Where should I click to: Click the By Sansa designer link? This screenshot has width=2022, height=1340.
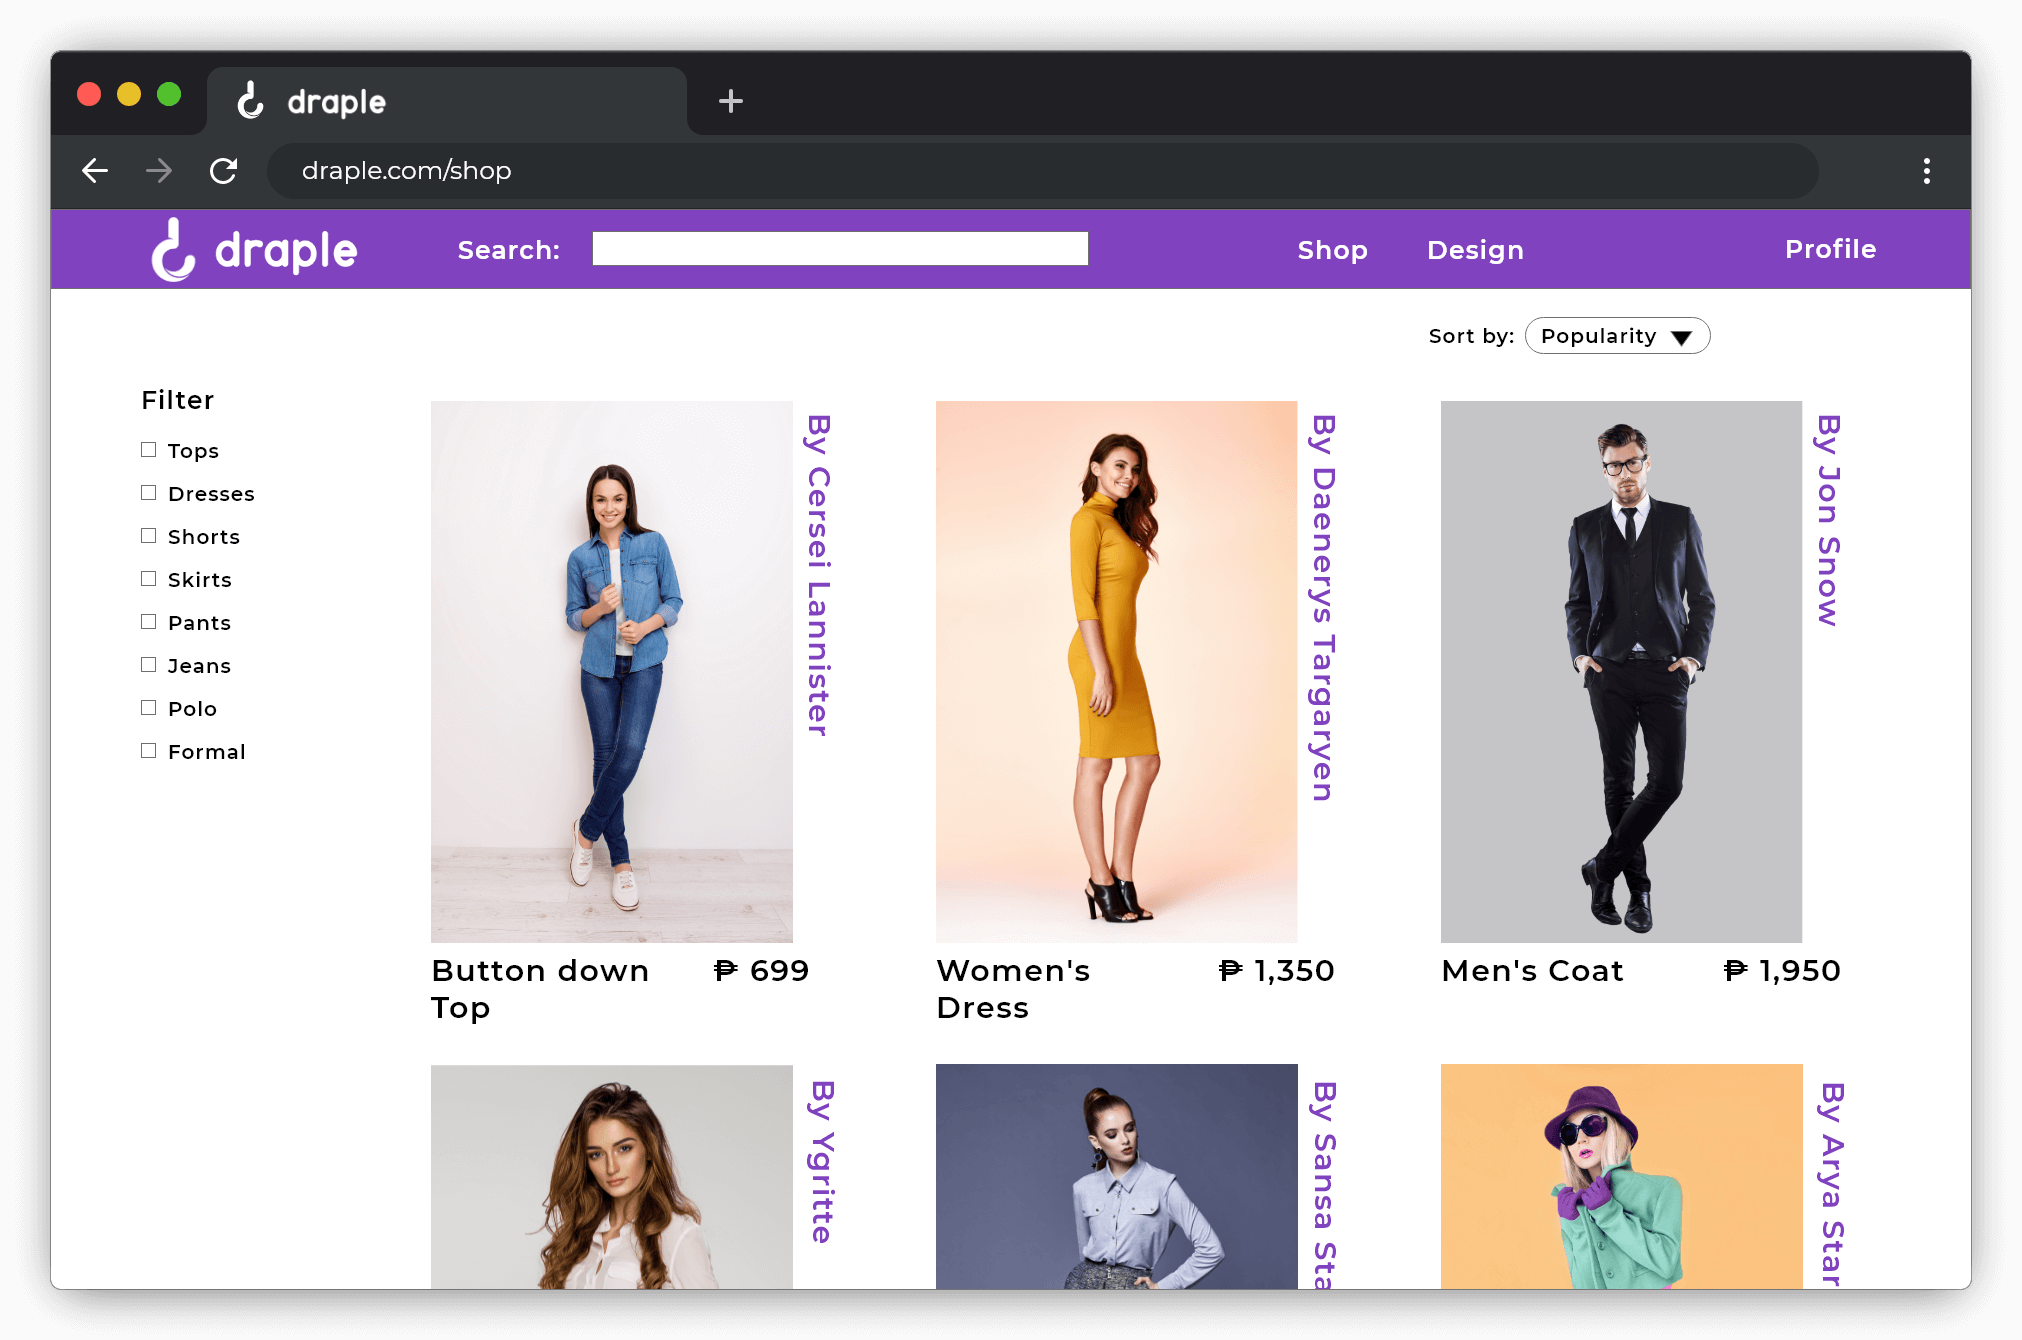click(x=1325, y=1185)
